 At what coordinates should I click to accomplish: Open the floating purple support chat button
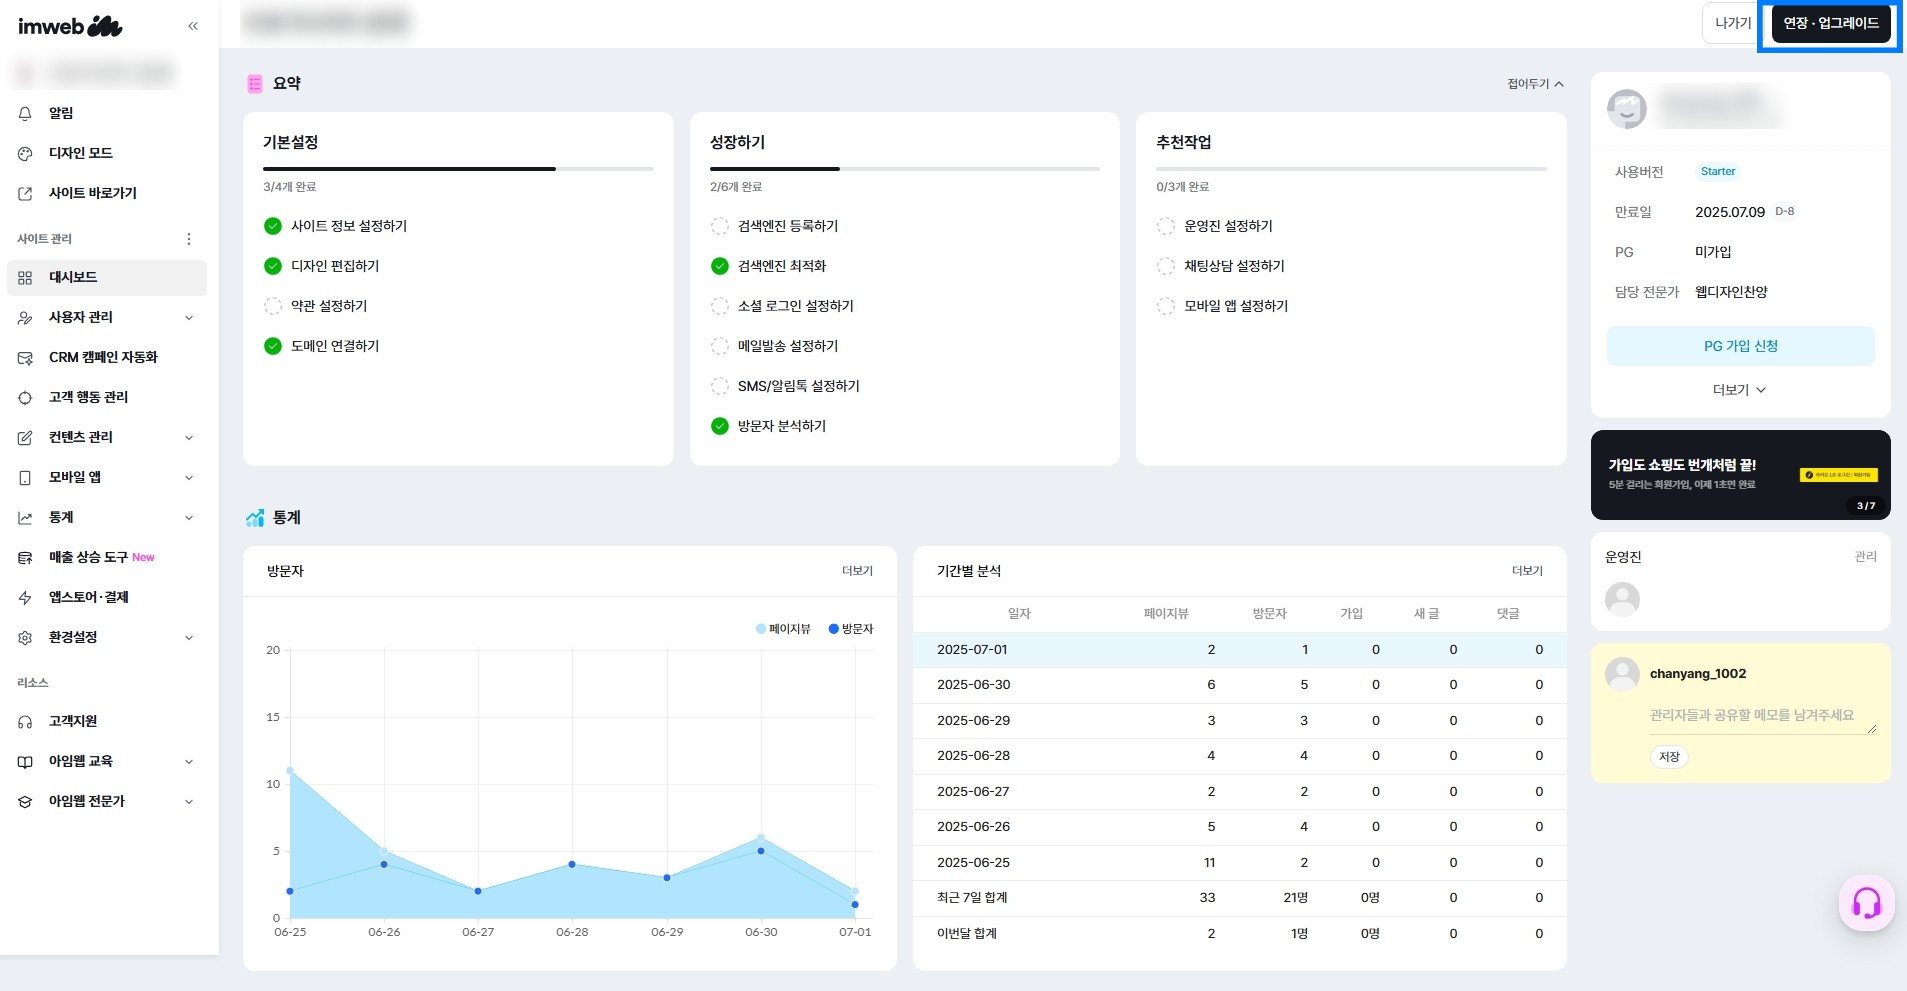coord(1866,903)
